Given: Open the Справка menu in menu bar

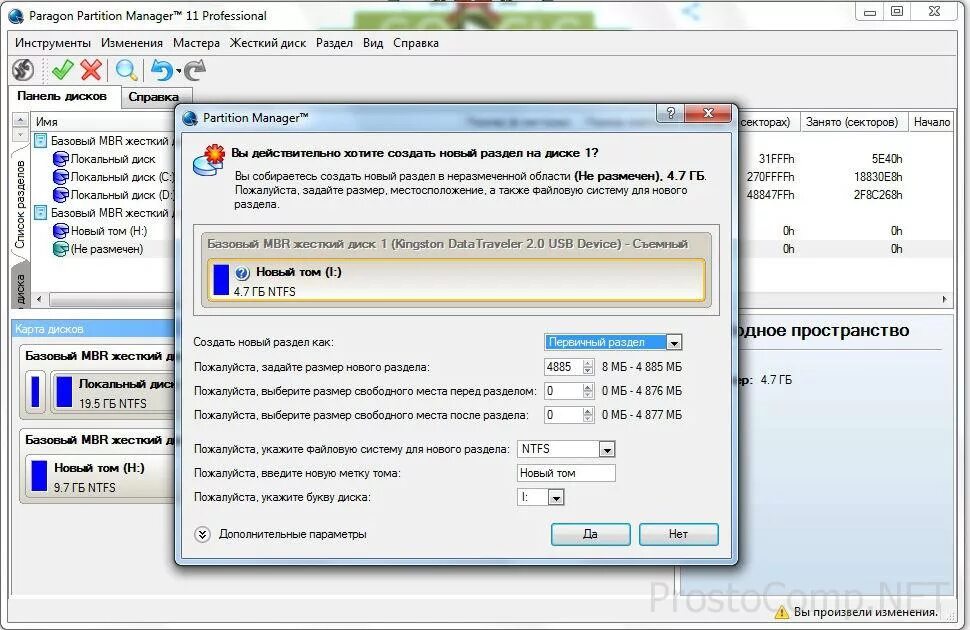Looking at the screenshot, I should [x=416, y=43].
